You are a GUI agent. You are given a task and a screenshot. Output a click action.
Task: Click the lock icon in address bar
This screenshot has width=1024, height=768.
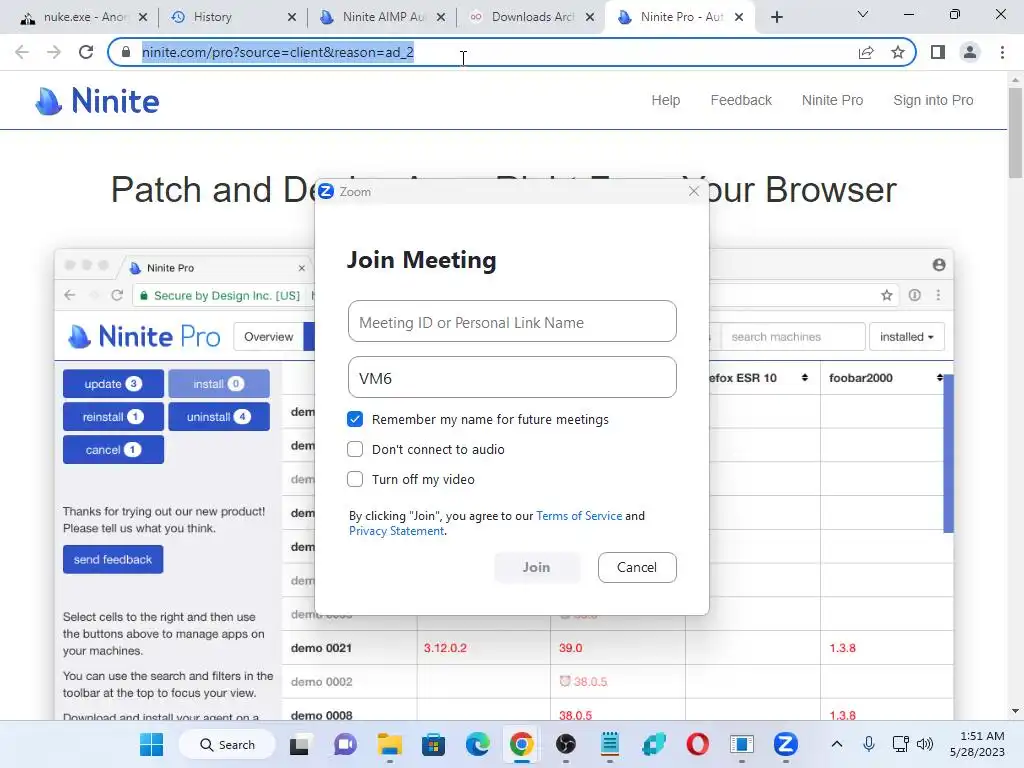126,52
